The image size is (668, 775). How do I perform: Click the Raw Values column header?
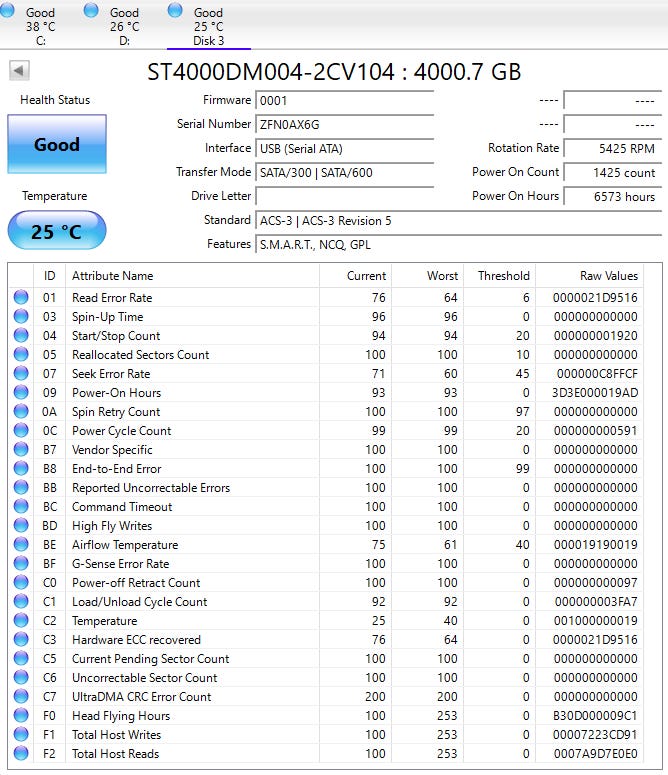pyautogui.click(x=589, y=276)
